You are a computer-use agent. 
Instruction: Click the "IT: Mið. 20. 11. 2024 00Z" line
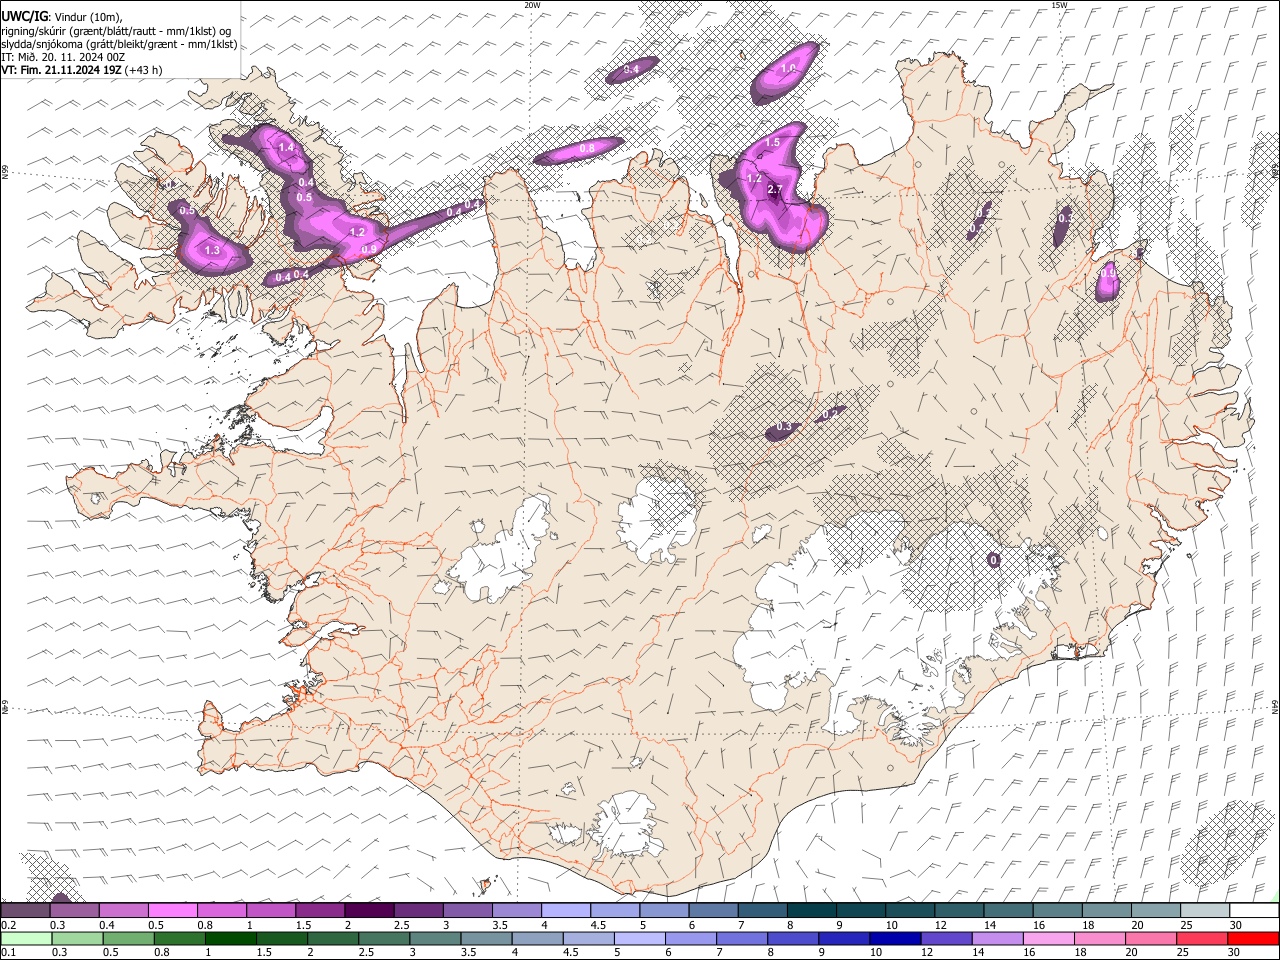pos(63,57)
